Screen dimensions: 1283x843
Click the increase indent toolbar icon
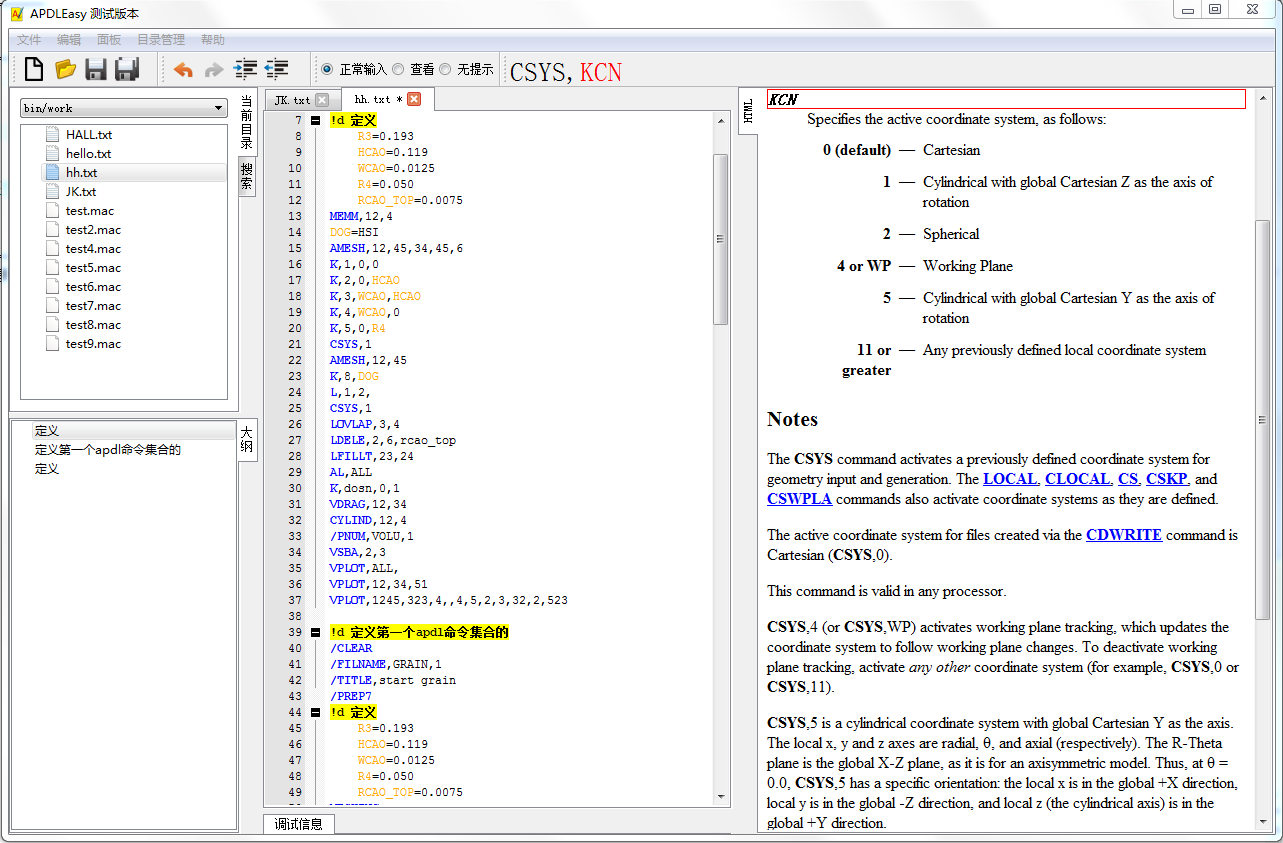[245, 69]
